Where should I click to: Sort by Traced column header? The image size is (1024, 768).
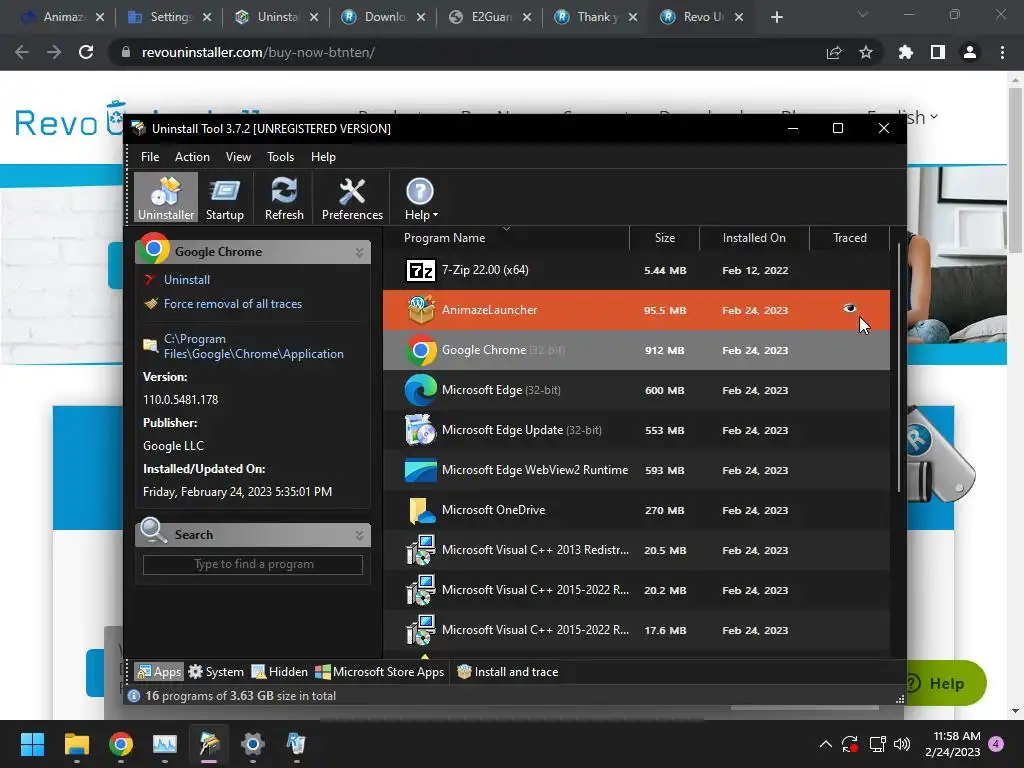(x=850, y=238)
